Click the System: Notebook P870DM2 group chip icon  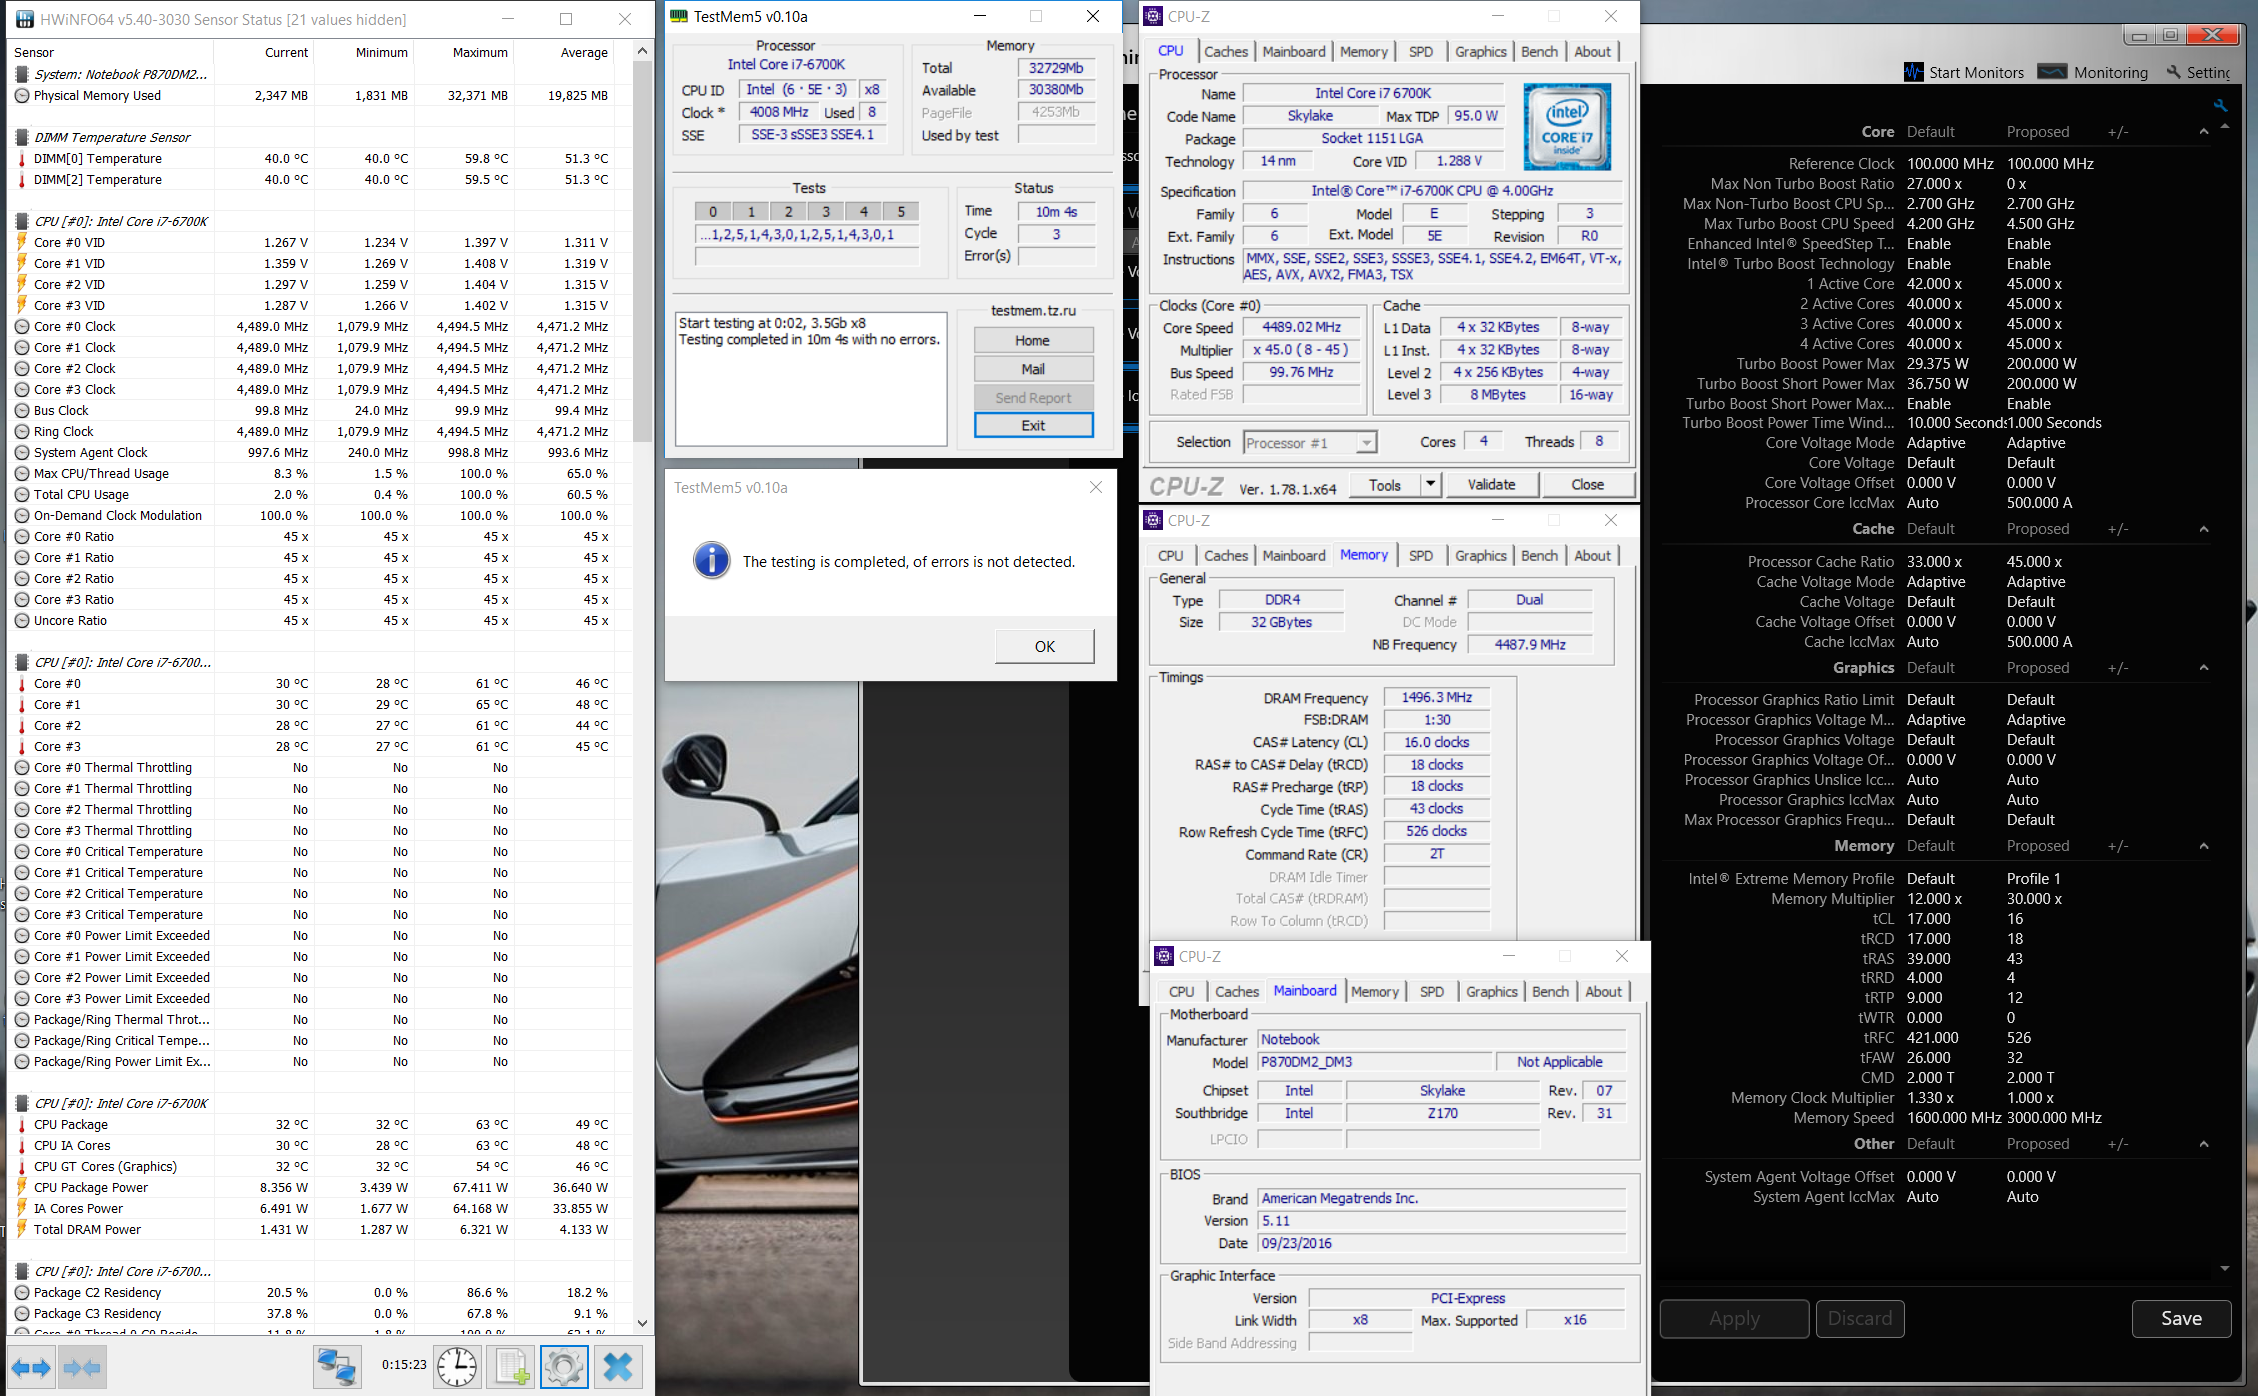coord(22,74)
